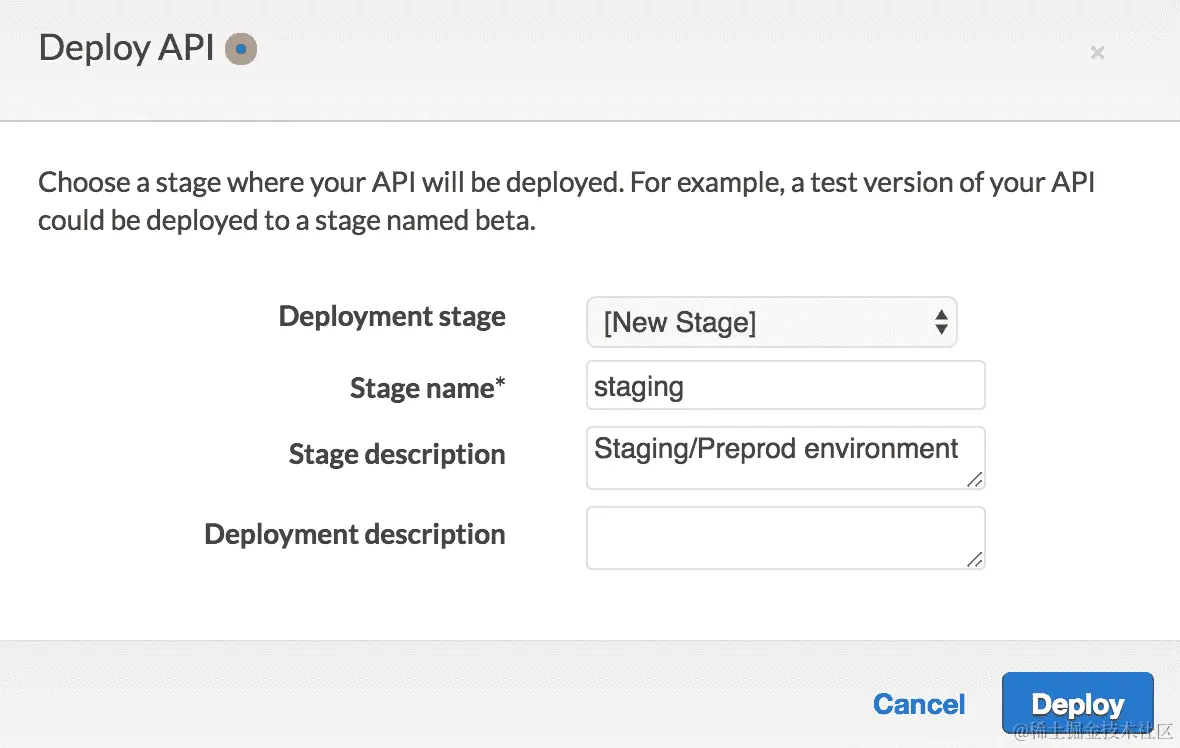The height and width of the screenshot is (748, 1180).
Task: Click the stage instructions paragraph text
Action: pyautogui.click(x=566, y=201)
